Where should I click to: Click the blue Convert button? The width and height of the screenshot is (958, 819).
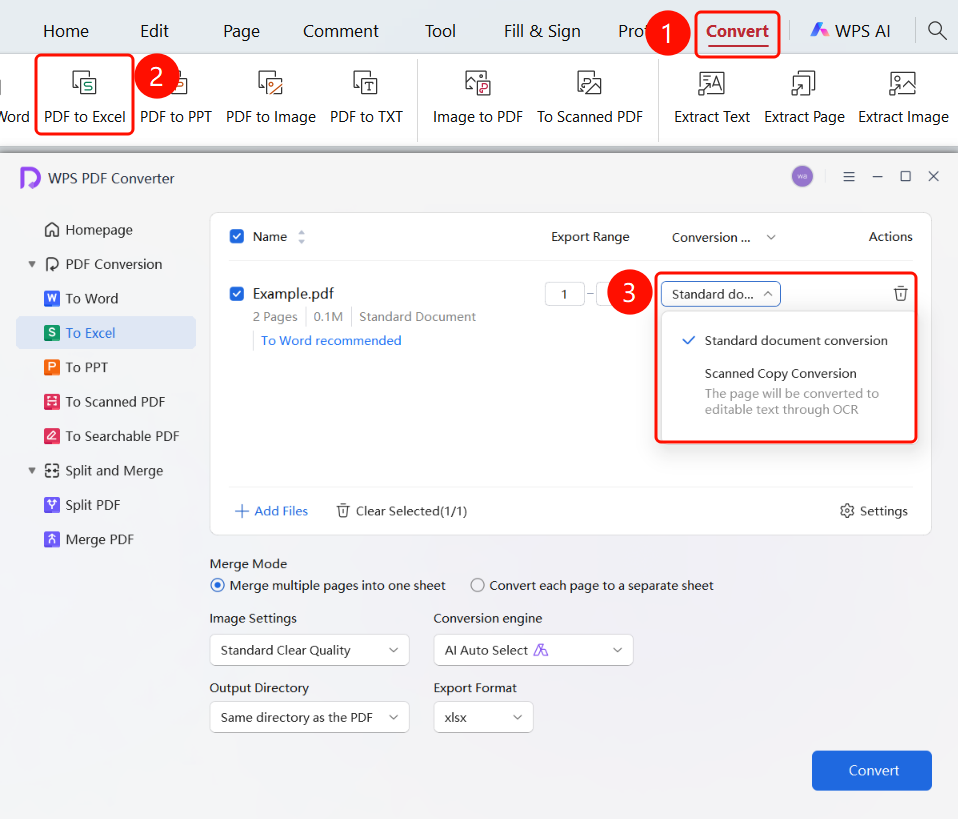click(x=872, y=770)
